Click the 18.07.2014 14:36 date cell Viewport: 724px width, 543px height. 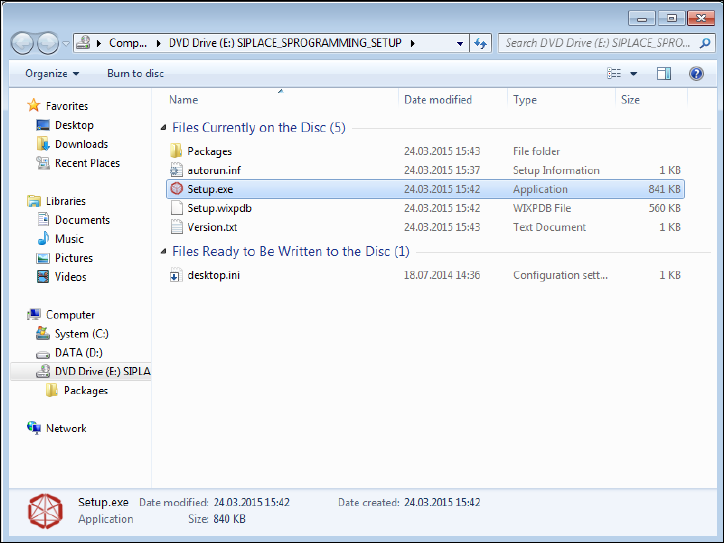(x=442, y=275)
